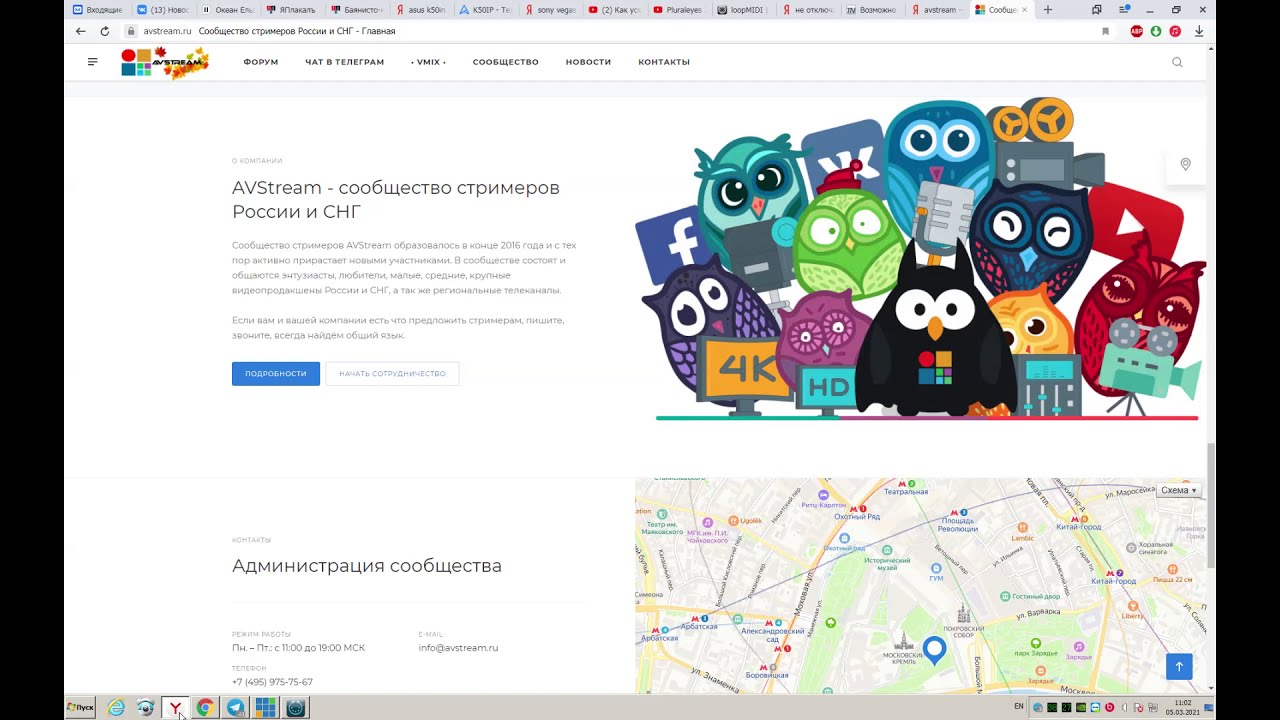Reload the page with the refresh icon
Image resolution: width=1280 pixels, height=720 pixels.
click(x=104, y=31)
